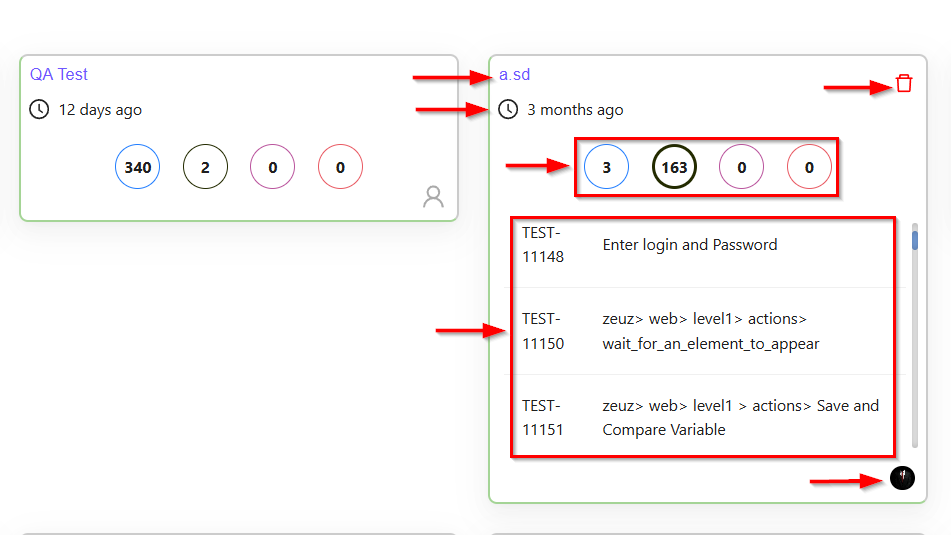Select the red 0 circle in QA Test card
Image resolution: width=951 pixels, height=535 pixels.
coord(340,167)
